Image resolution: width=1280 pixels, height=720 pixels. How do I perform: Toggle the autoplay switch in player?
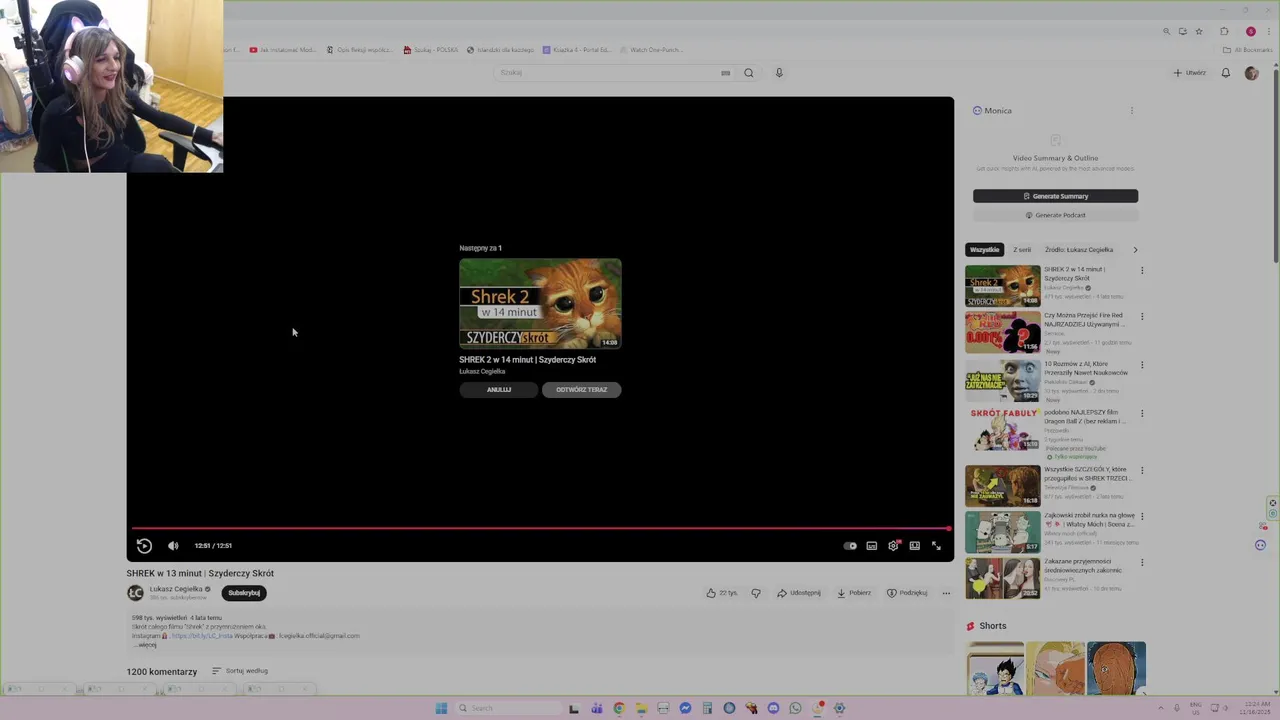tap(850, 546)
